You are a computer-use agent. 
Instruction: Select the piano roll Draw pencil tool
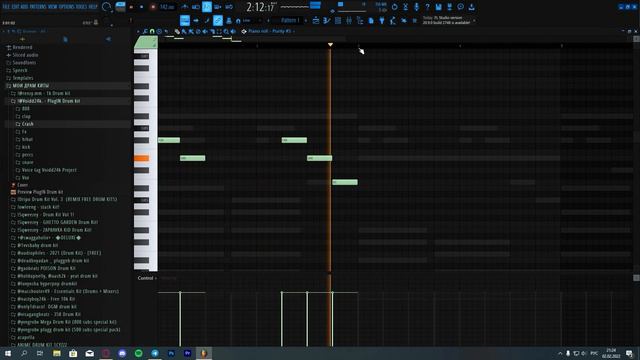[x=177, y=31]
